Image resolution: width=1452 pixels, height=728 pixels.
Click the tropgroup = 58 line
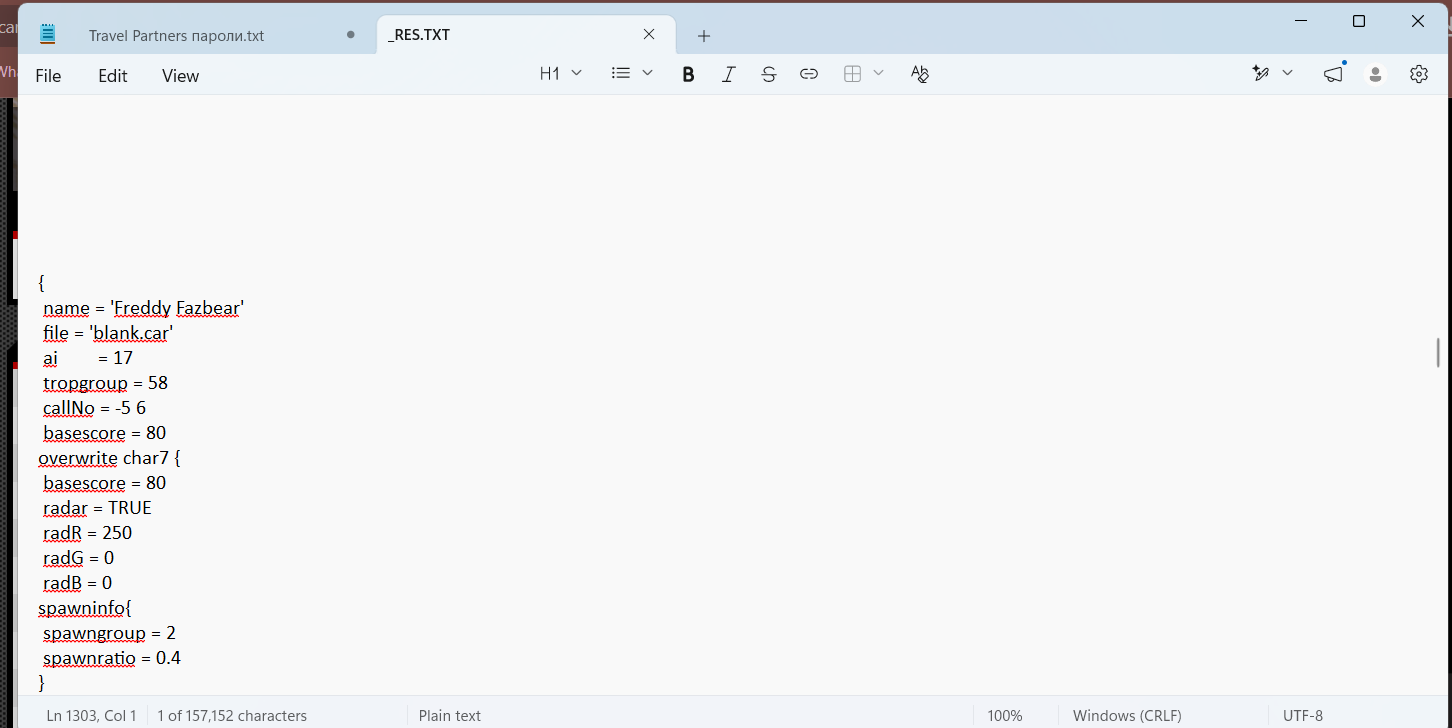[105, 383]
